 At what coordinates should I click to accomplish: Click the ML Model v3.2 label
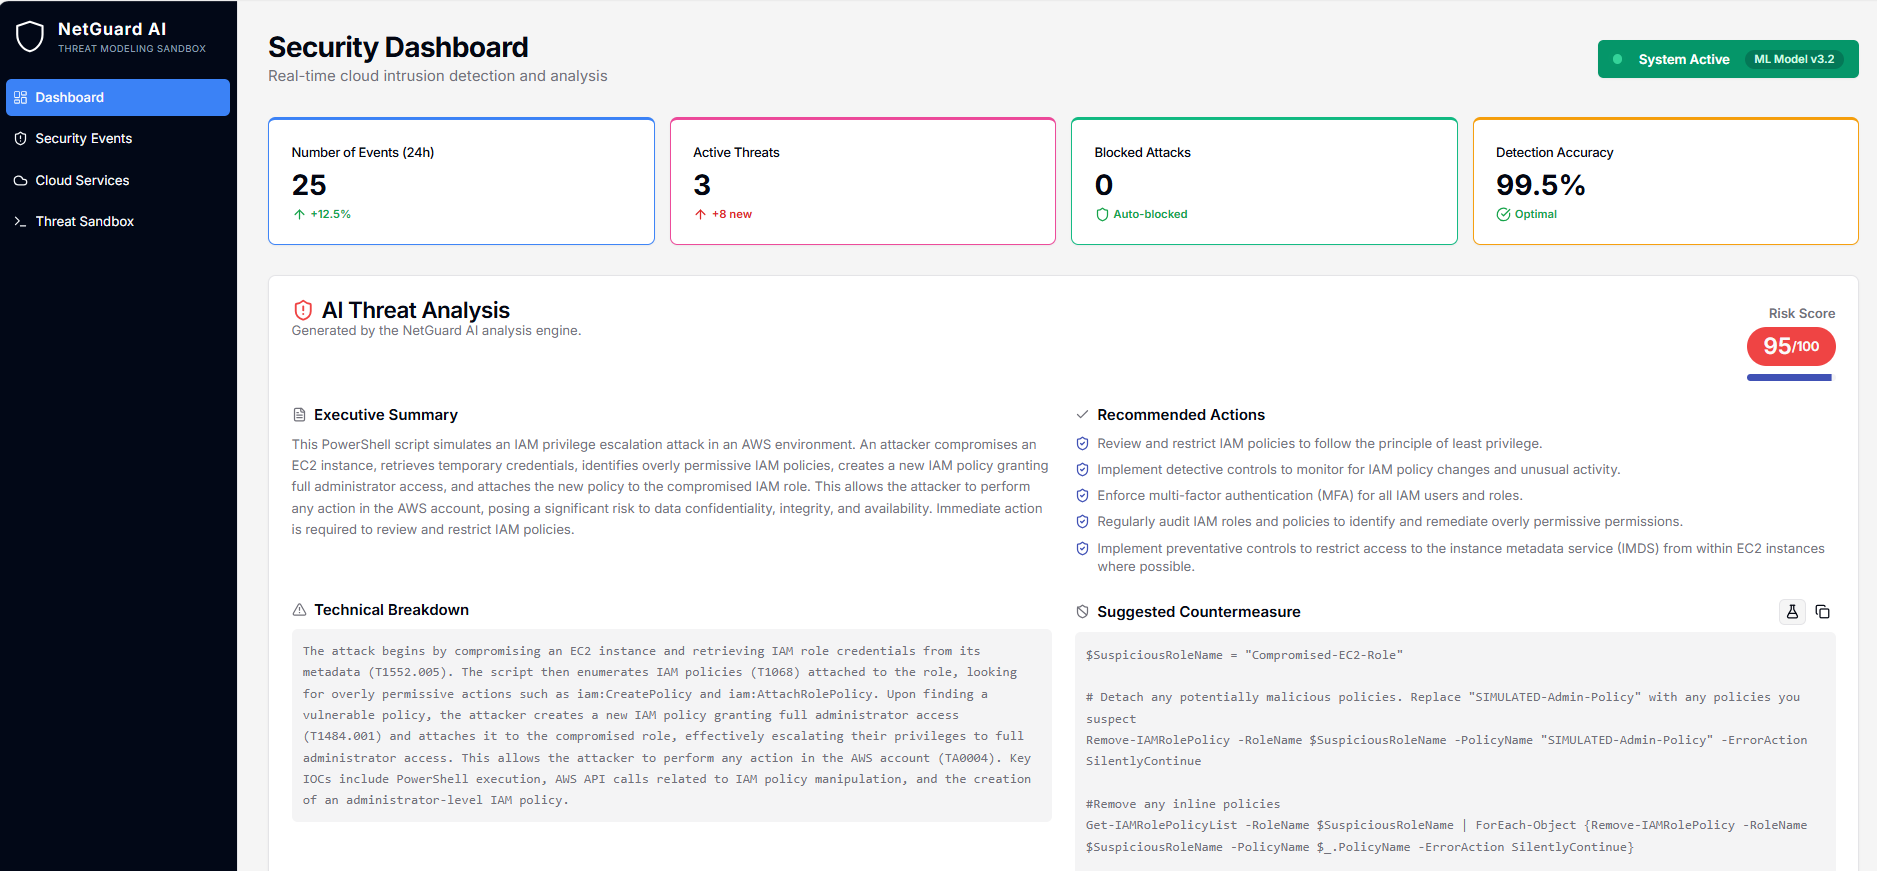(1794, 59)
